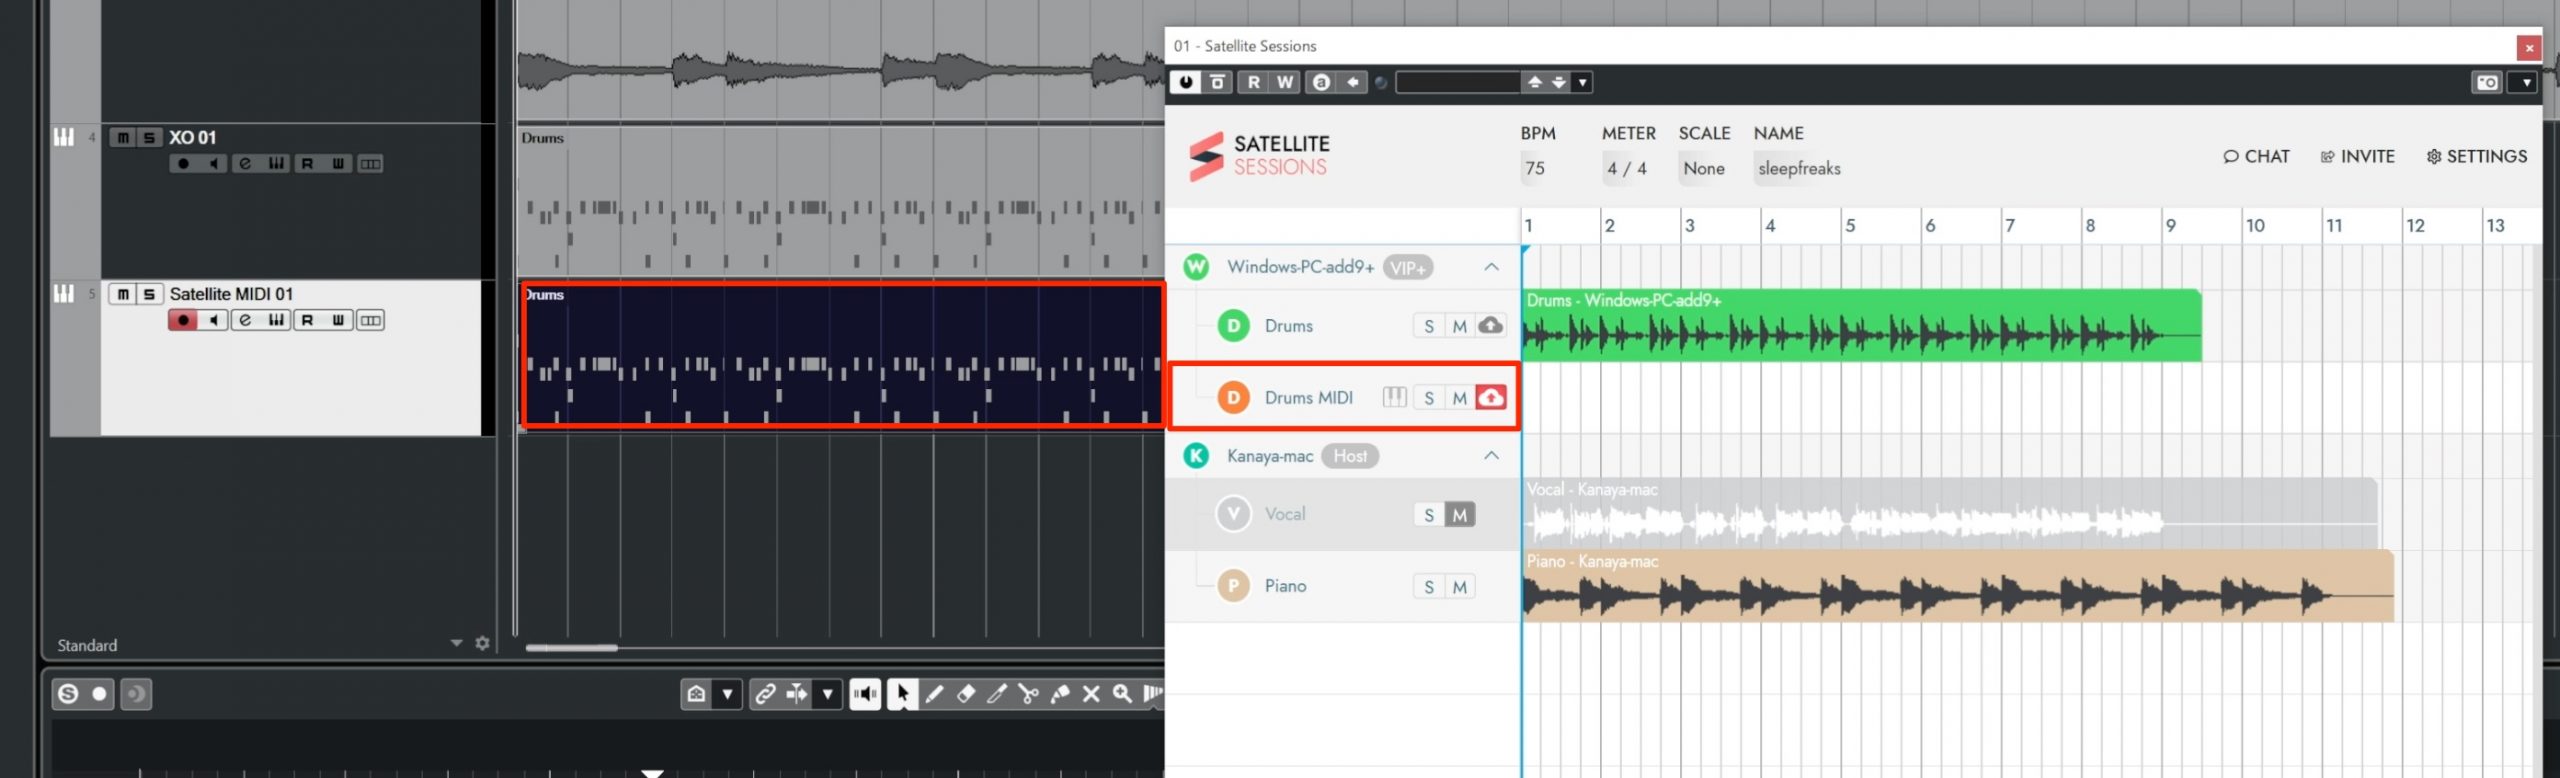Screen dimensions: 2560x778
Task: Click the red cloud upload icon on Drums MIDI
Action: (x=1490, y=398)
